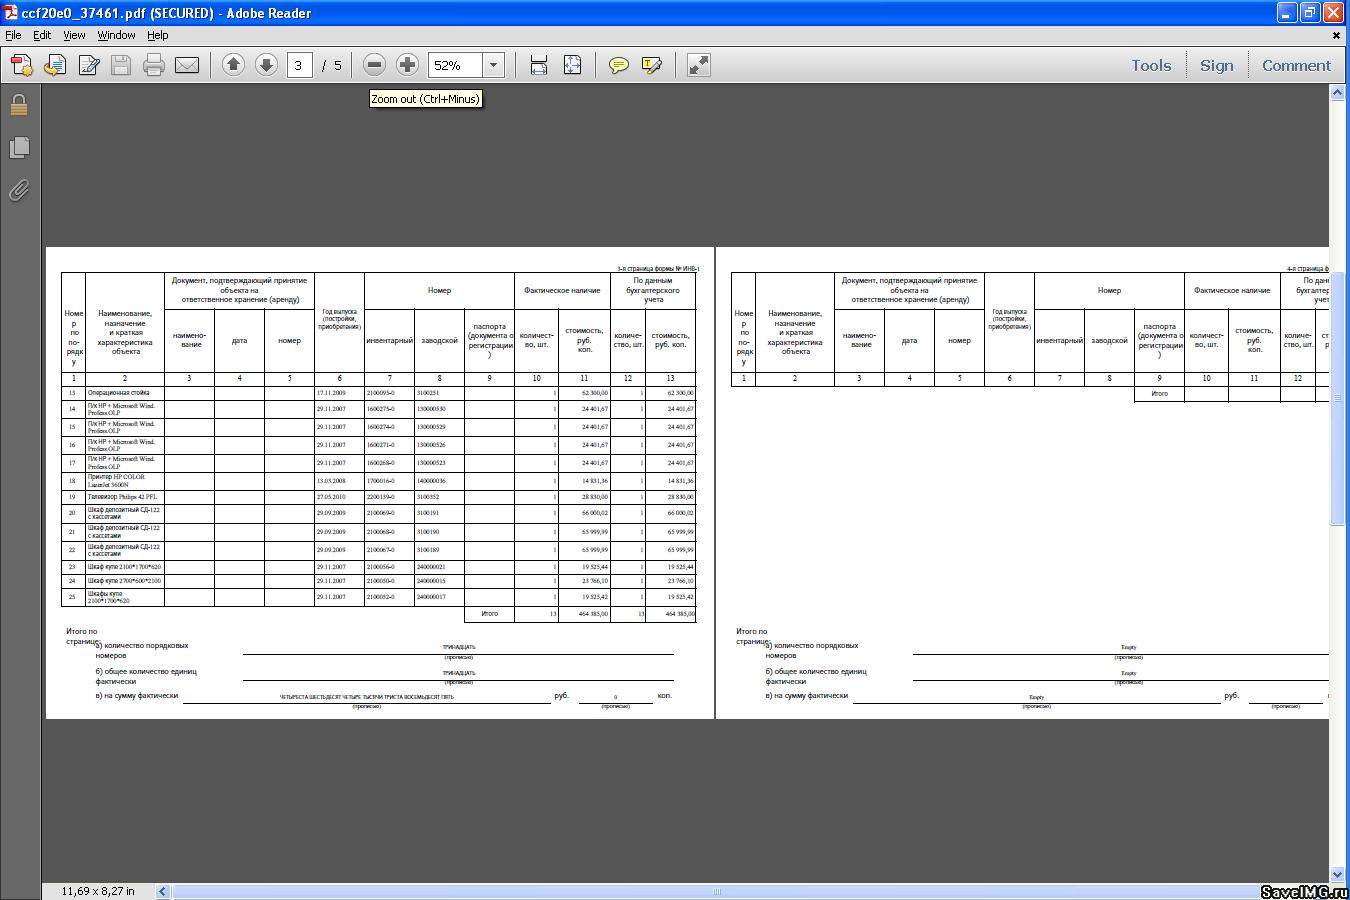The image size is (1350, 900).
Task: Open the Window menu
Action: click(x=116, y=35)
